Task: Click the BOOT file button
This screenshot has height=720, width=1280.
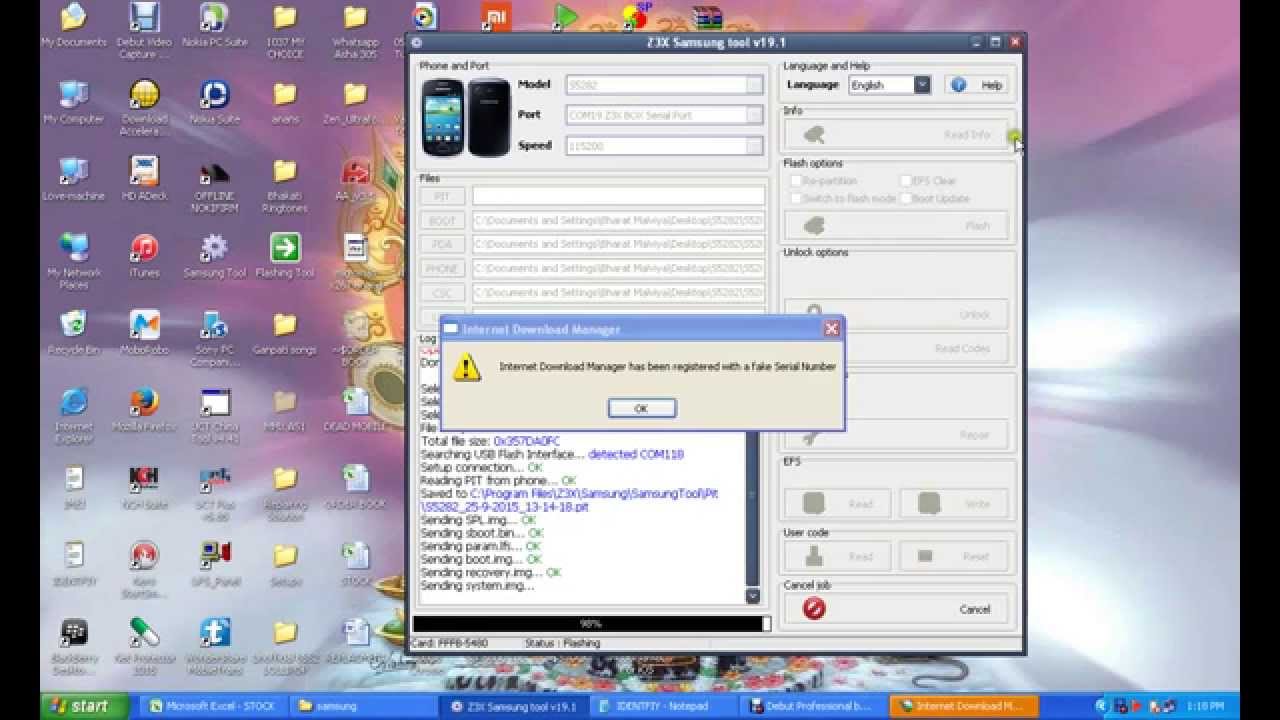Action: 442,220
